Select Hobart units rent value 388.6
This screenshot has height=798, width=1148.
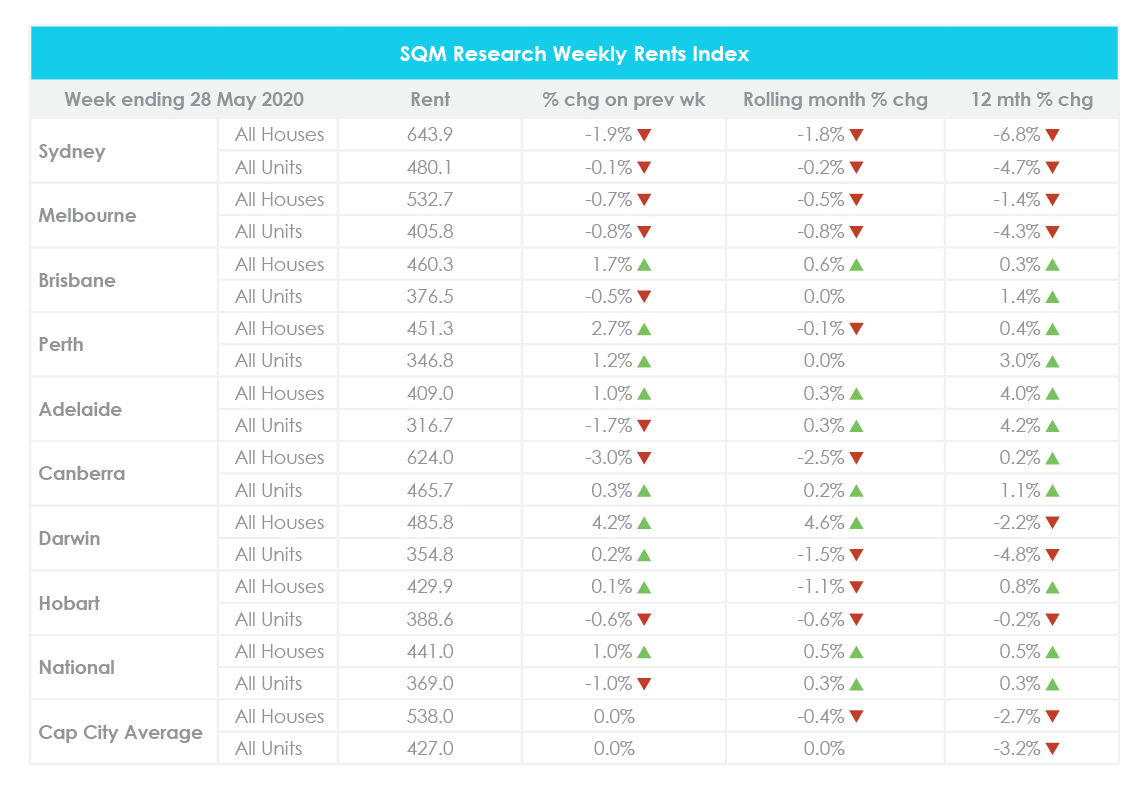tap(430, 619)
